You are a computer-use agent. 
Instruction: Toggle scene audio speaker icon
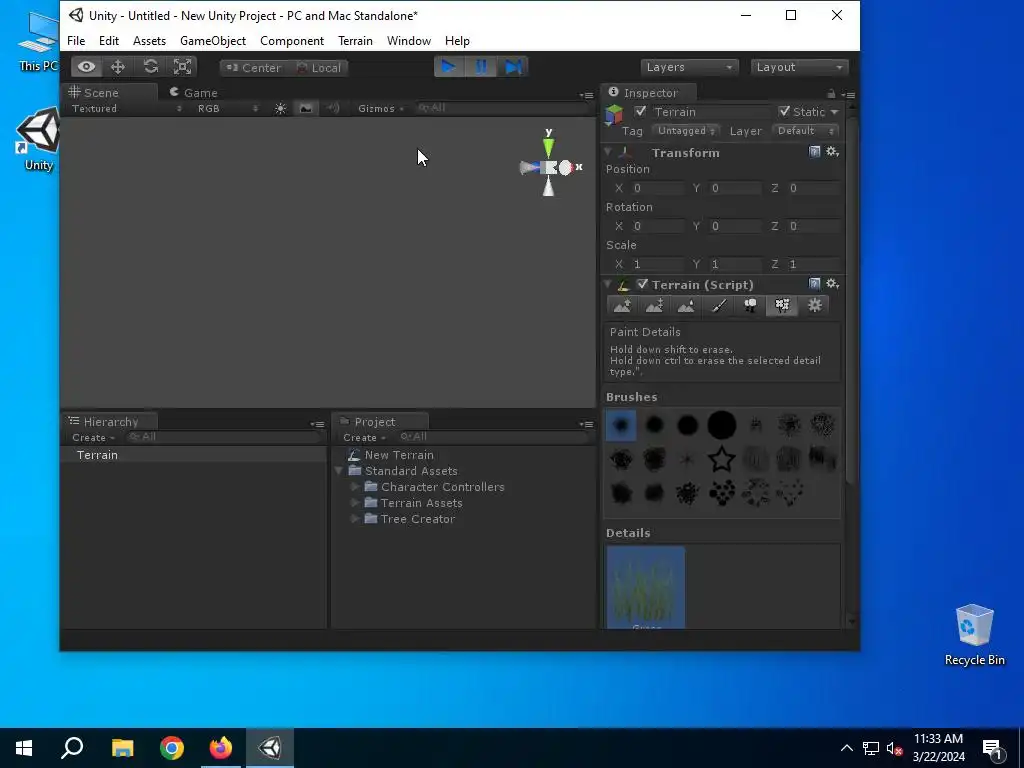[x=333, y=108]
